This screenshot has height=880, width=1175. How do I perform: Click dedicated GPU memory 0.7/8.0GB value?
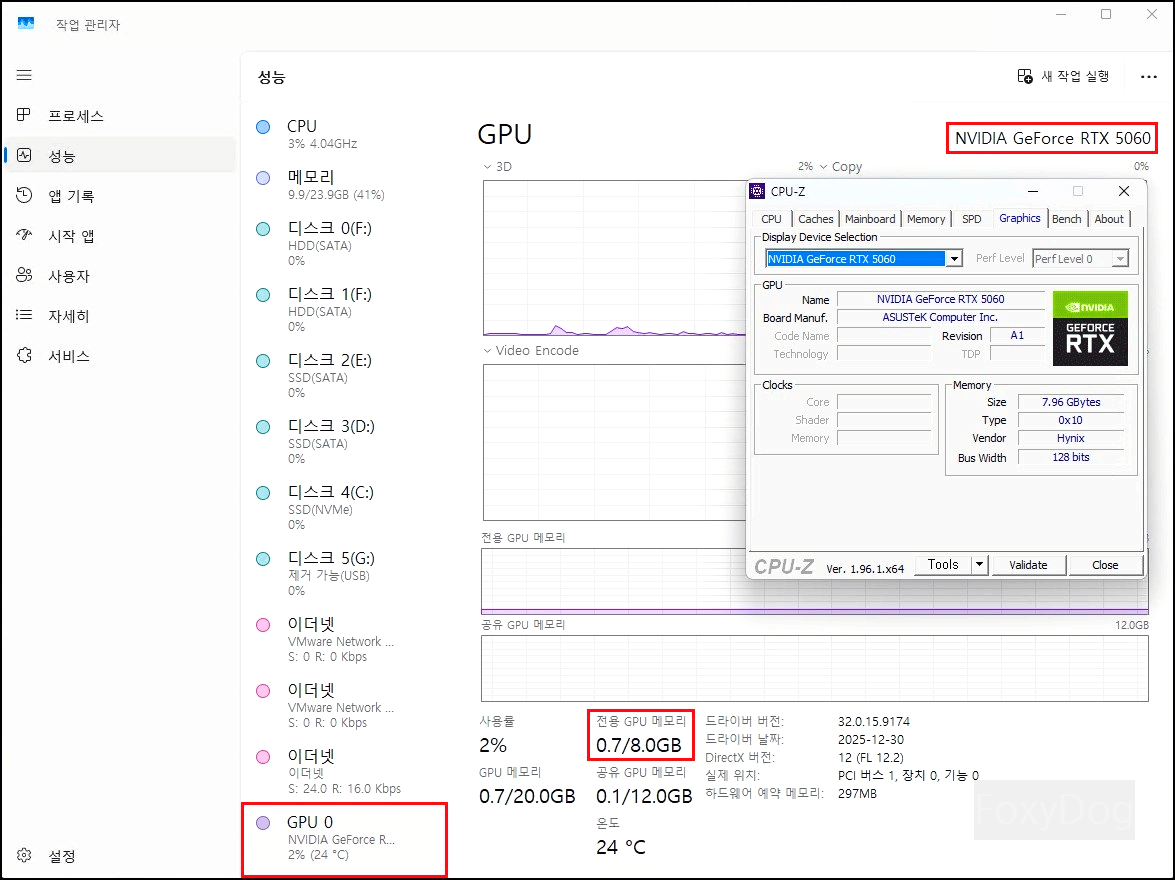[x=638, y=745]
